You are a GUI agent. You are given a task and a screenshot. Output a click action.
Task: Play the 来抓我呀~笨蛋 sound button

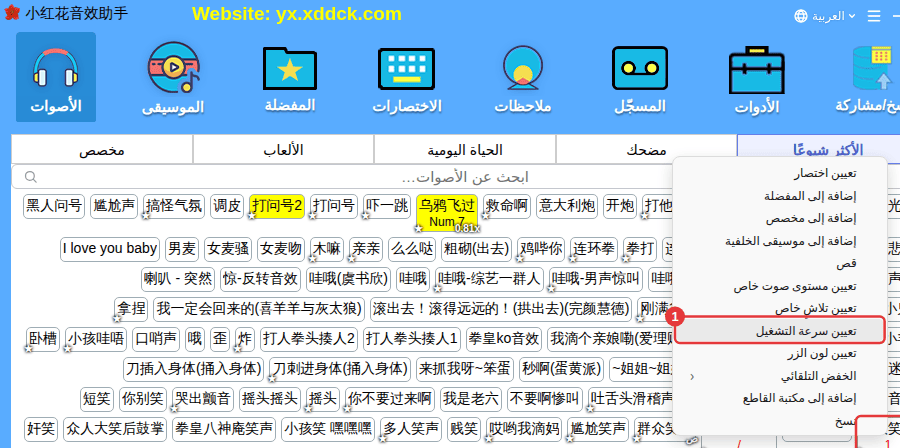point(464,369)
